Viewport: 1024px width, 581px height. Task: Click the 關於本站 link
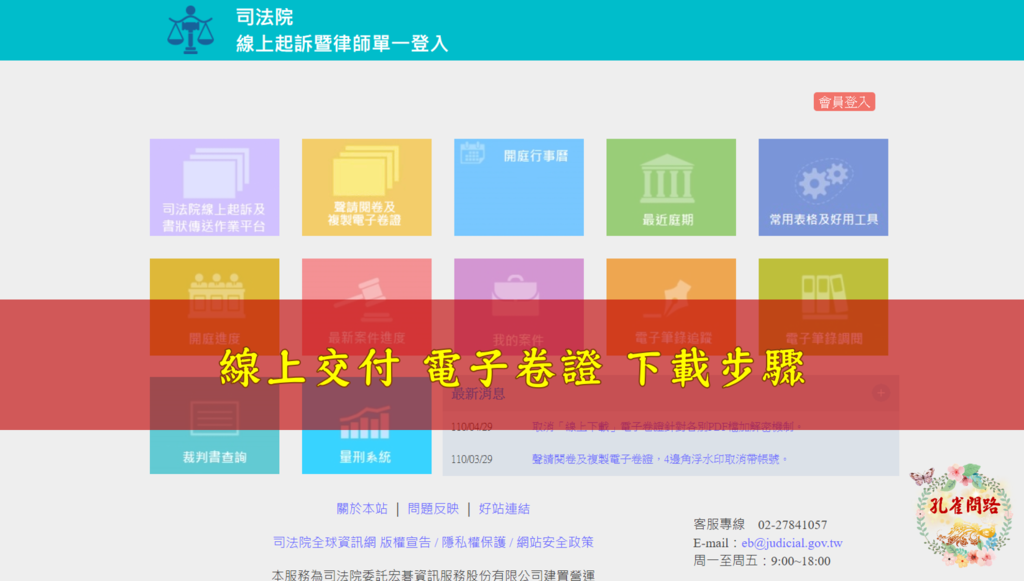tap(362, 509)
